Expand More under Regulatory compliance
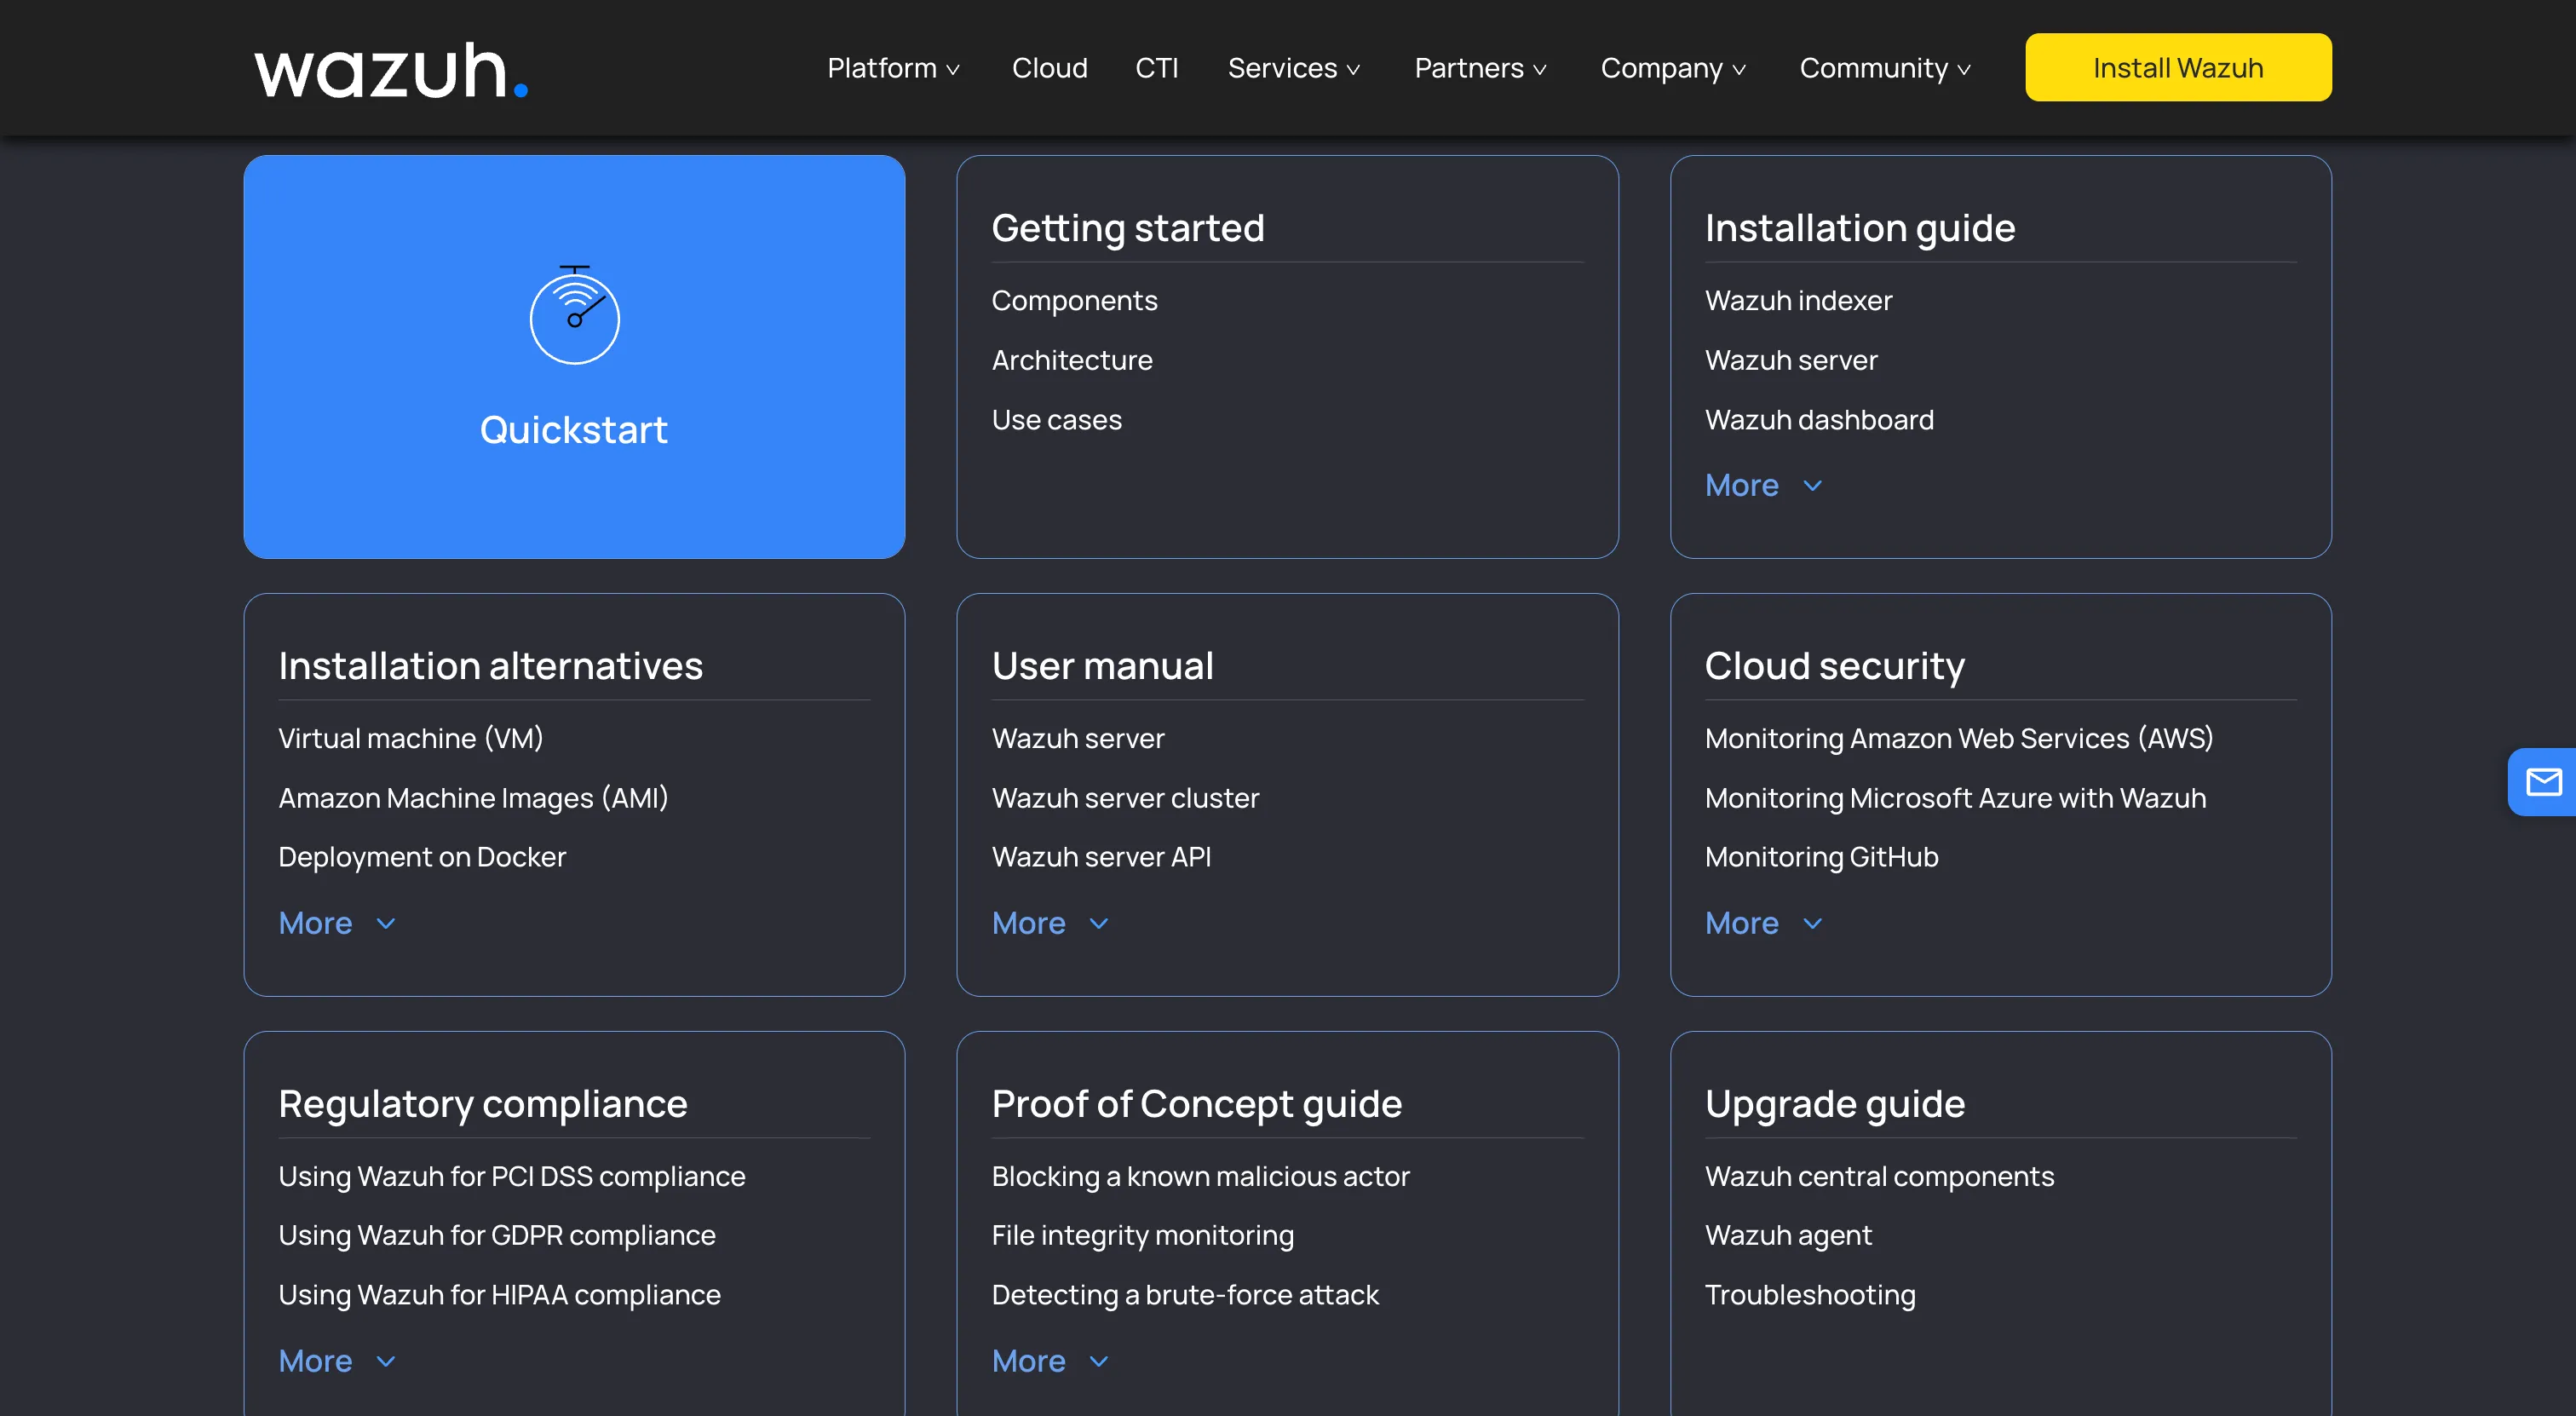Image resolution: width=2576 pixels, height=1416 pixels. [337, 1362]
